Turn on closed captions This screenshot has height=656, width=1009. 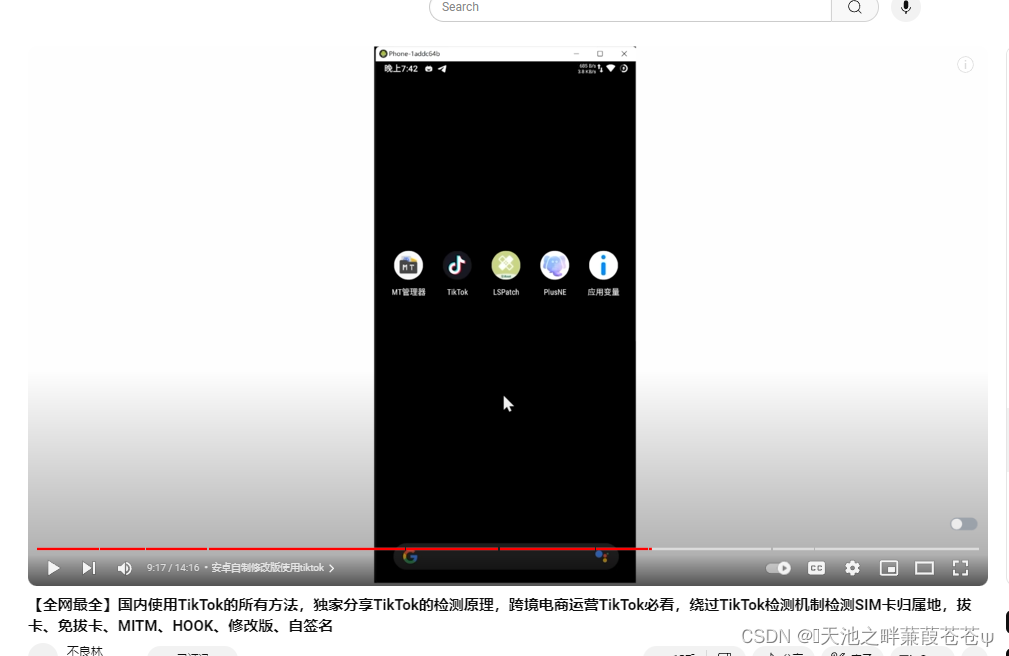pos(816,568)
